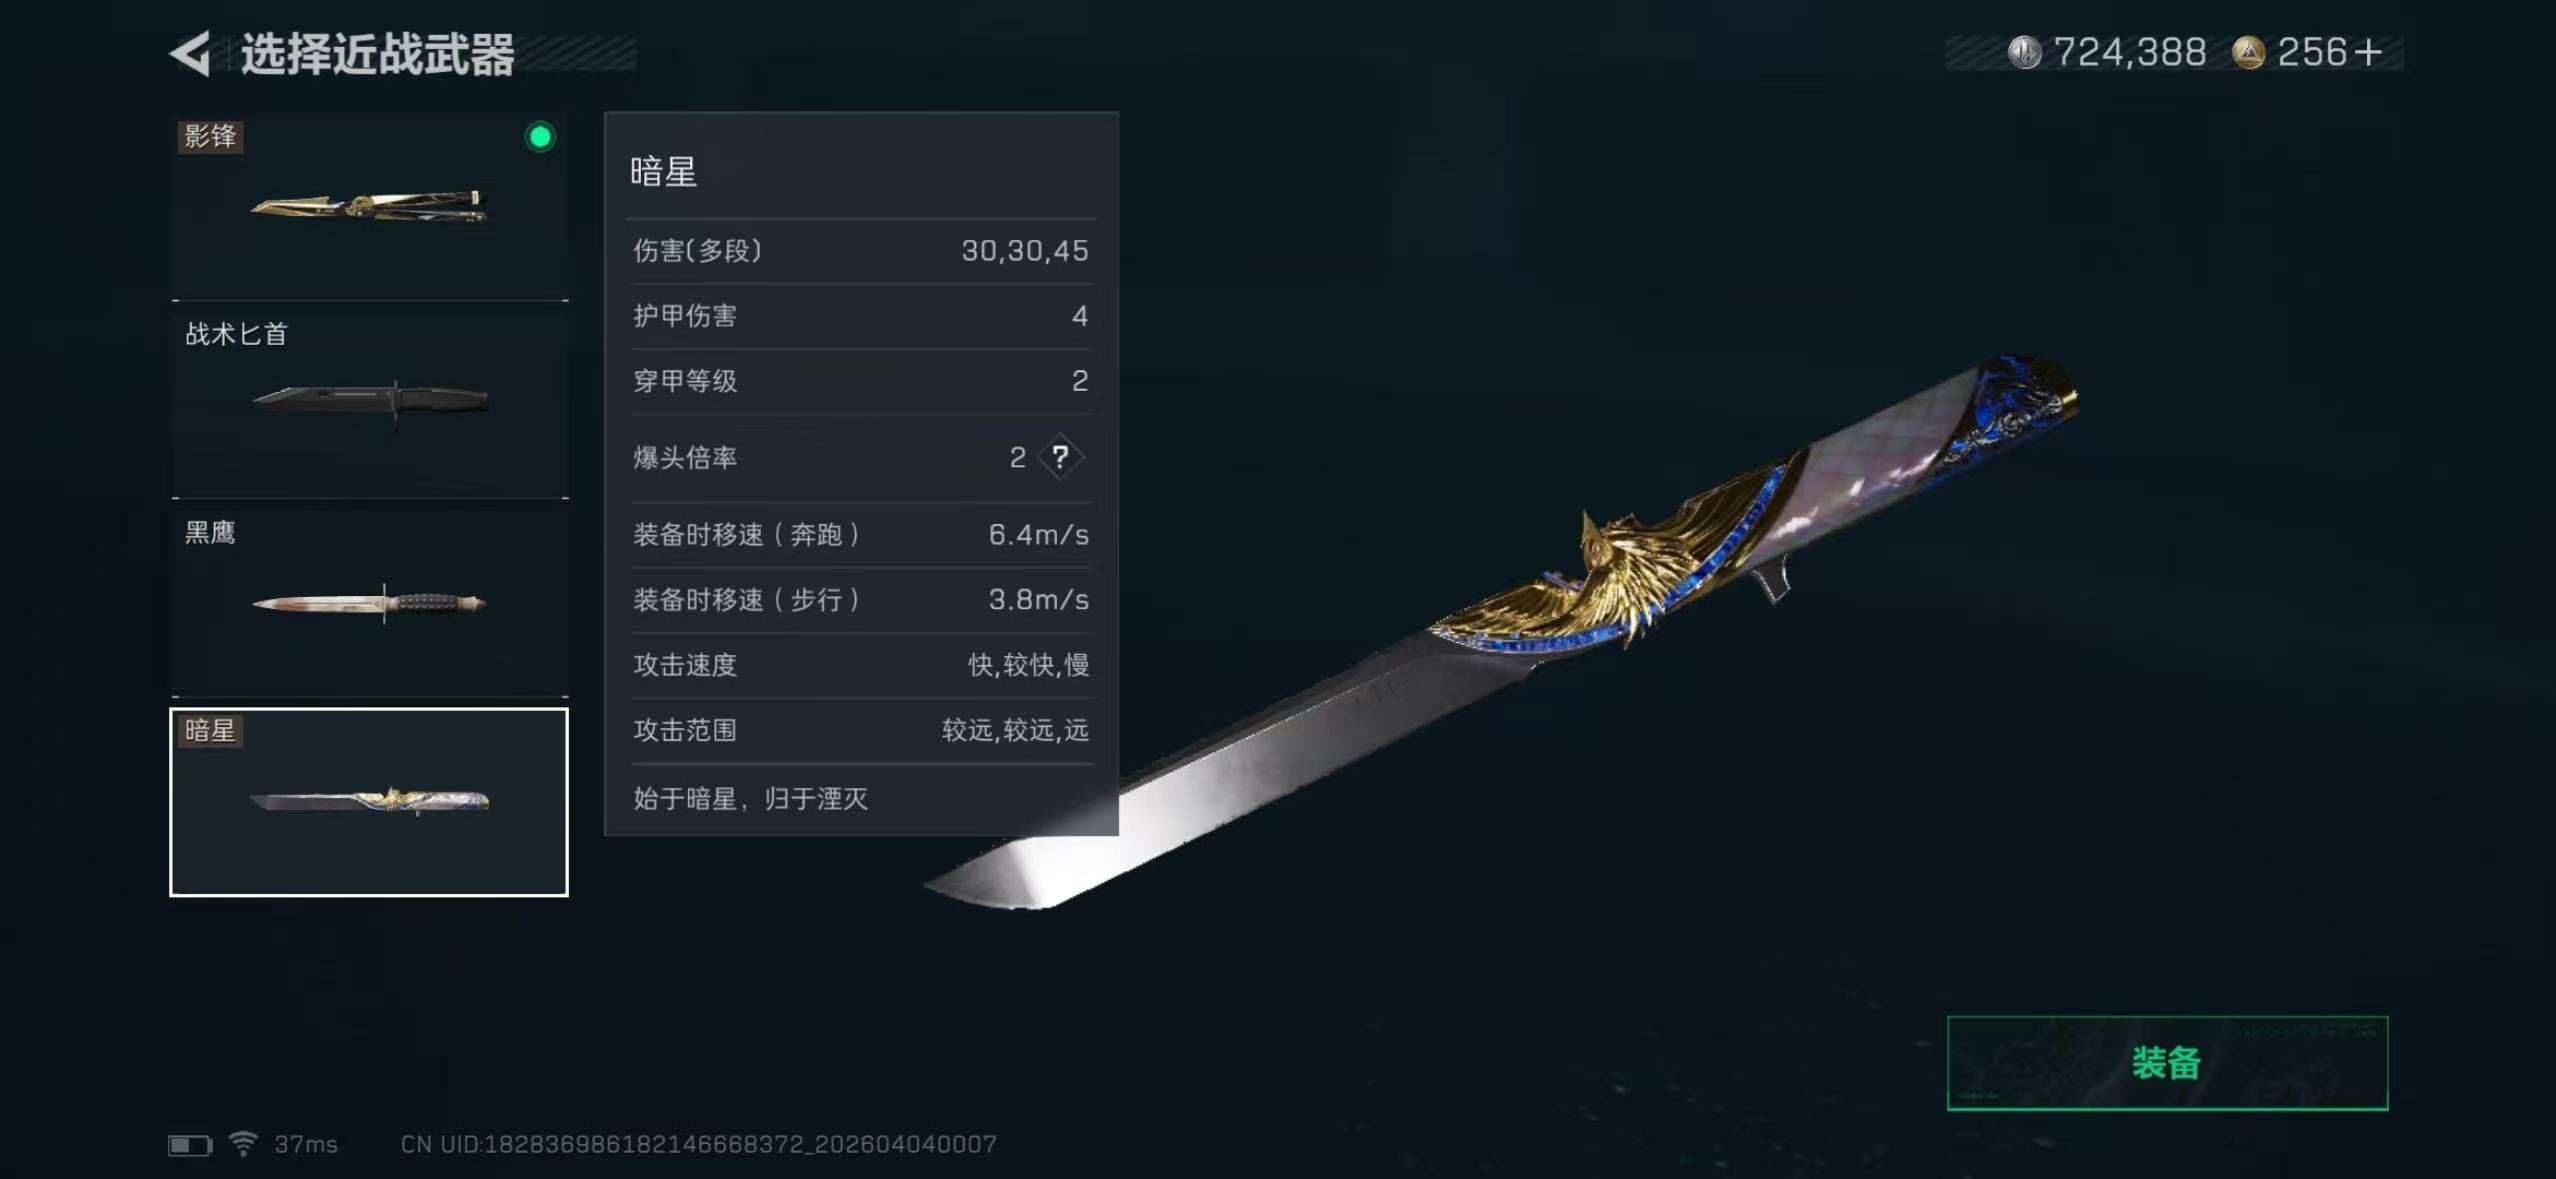Image resolution: width=2556 pixels, height=1179 pixels.
Task: Open the headshot multiplier help icon
Action: coord(1061,458)
